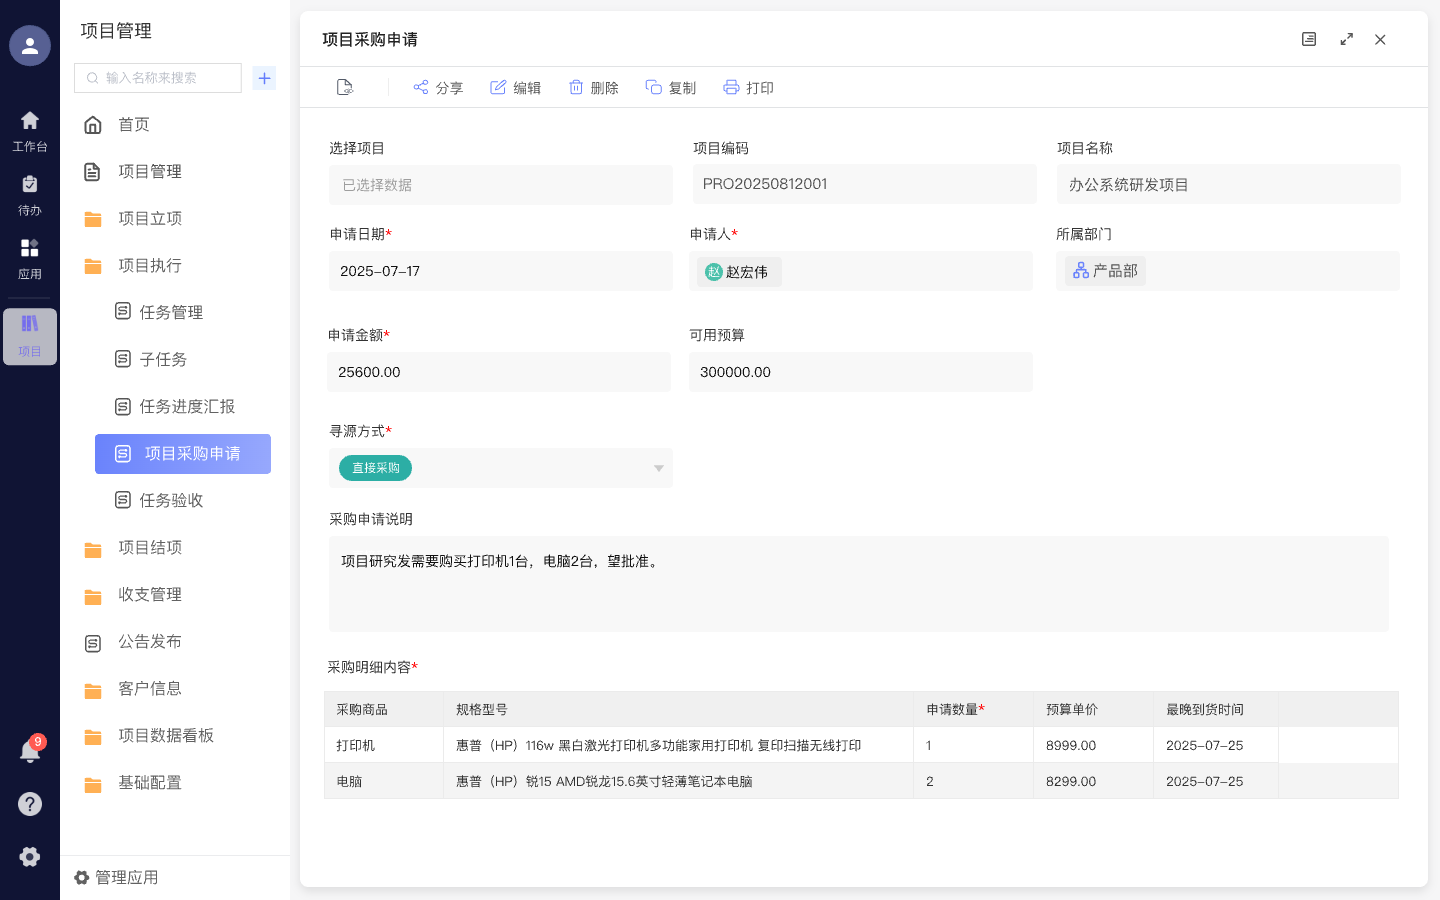1440x900 pixels.
Task: Click the project search input field
Action: [157, 77]
